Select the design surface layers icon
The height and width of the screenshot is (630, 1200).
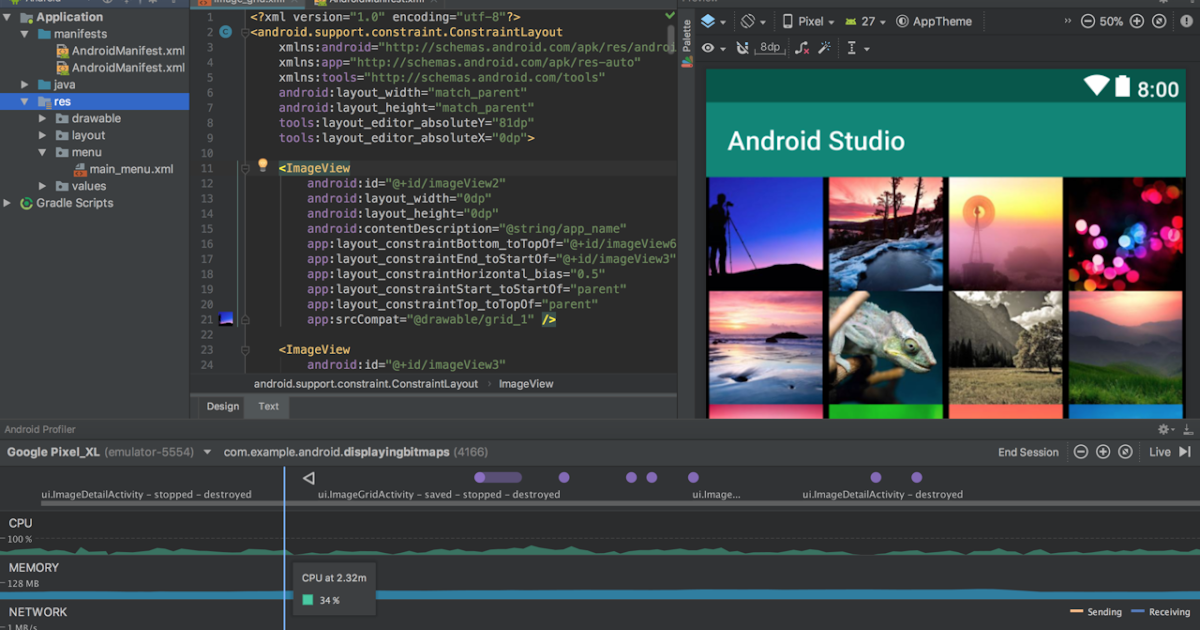click(709, 21)
